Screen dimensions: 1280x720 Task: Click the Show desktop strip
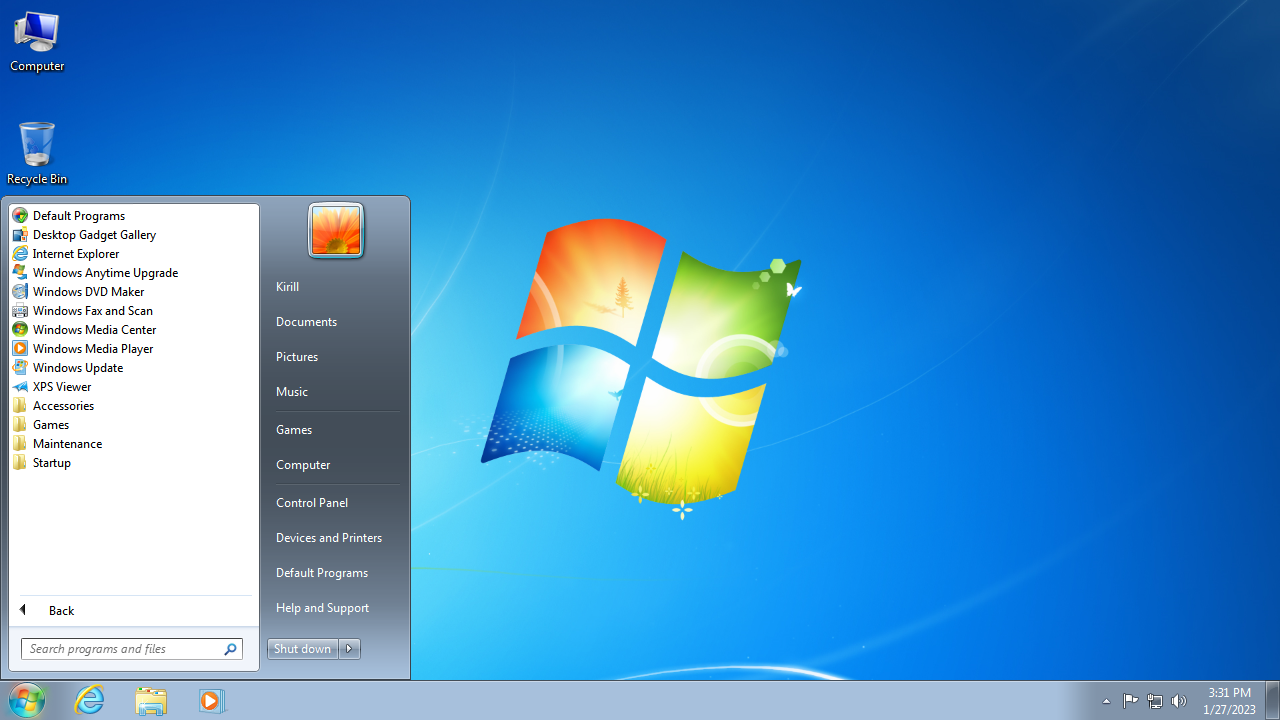pos(1273,700)
